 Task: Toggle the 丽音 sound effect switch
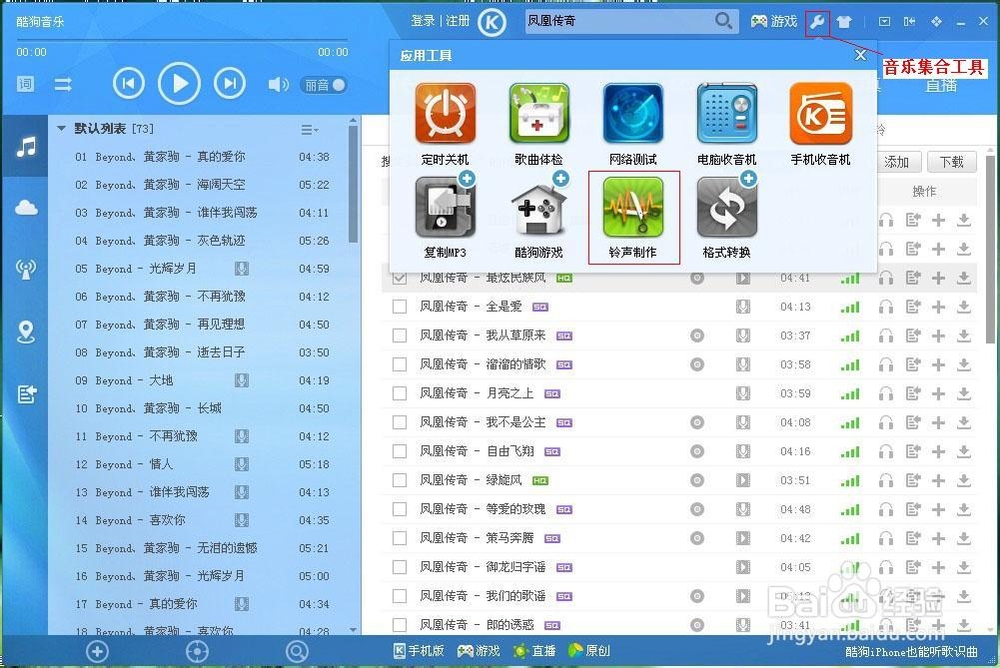(323, 85)
